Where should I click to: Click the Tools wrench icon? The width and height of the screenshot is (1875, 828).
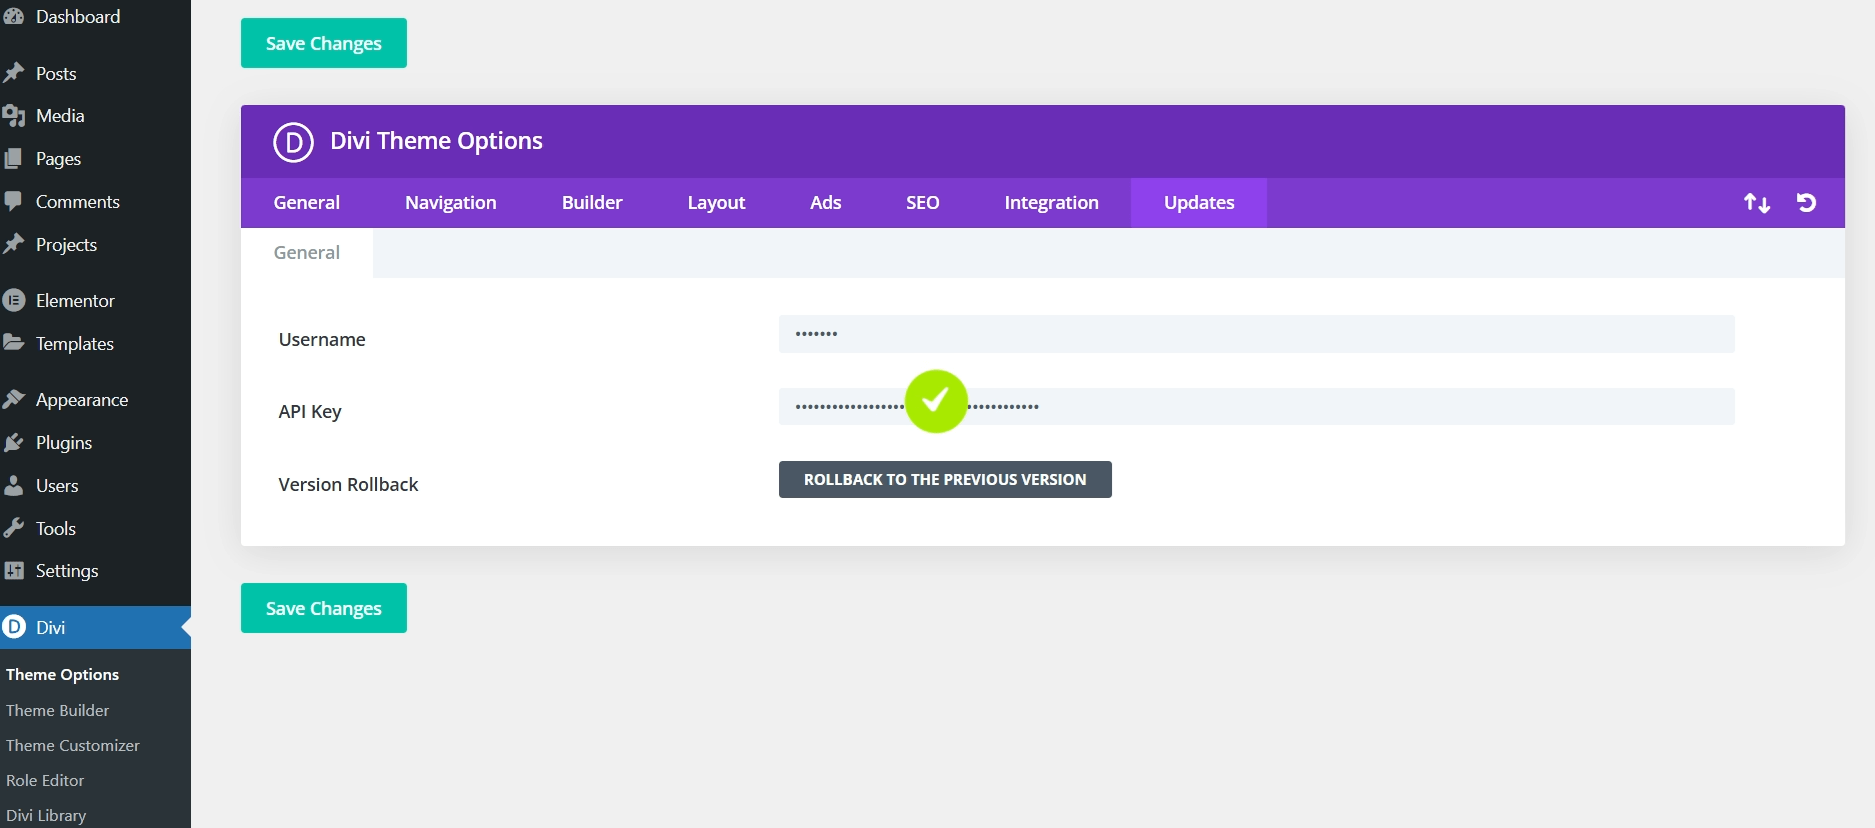click(x=14, y=528)
